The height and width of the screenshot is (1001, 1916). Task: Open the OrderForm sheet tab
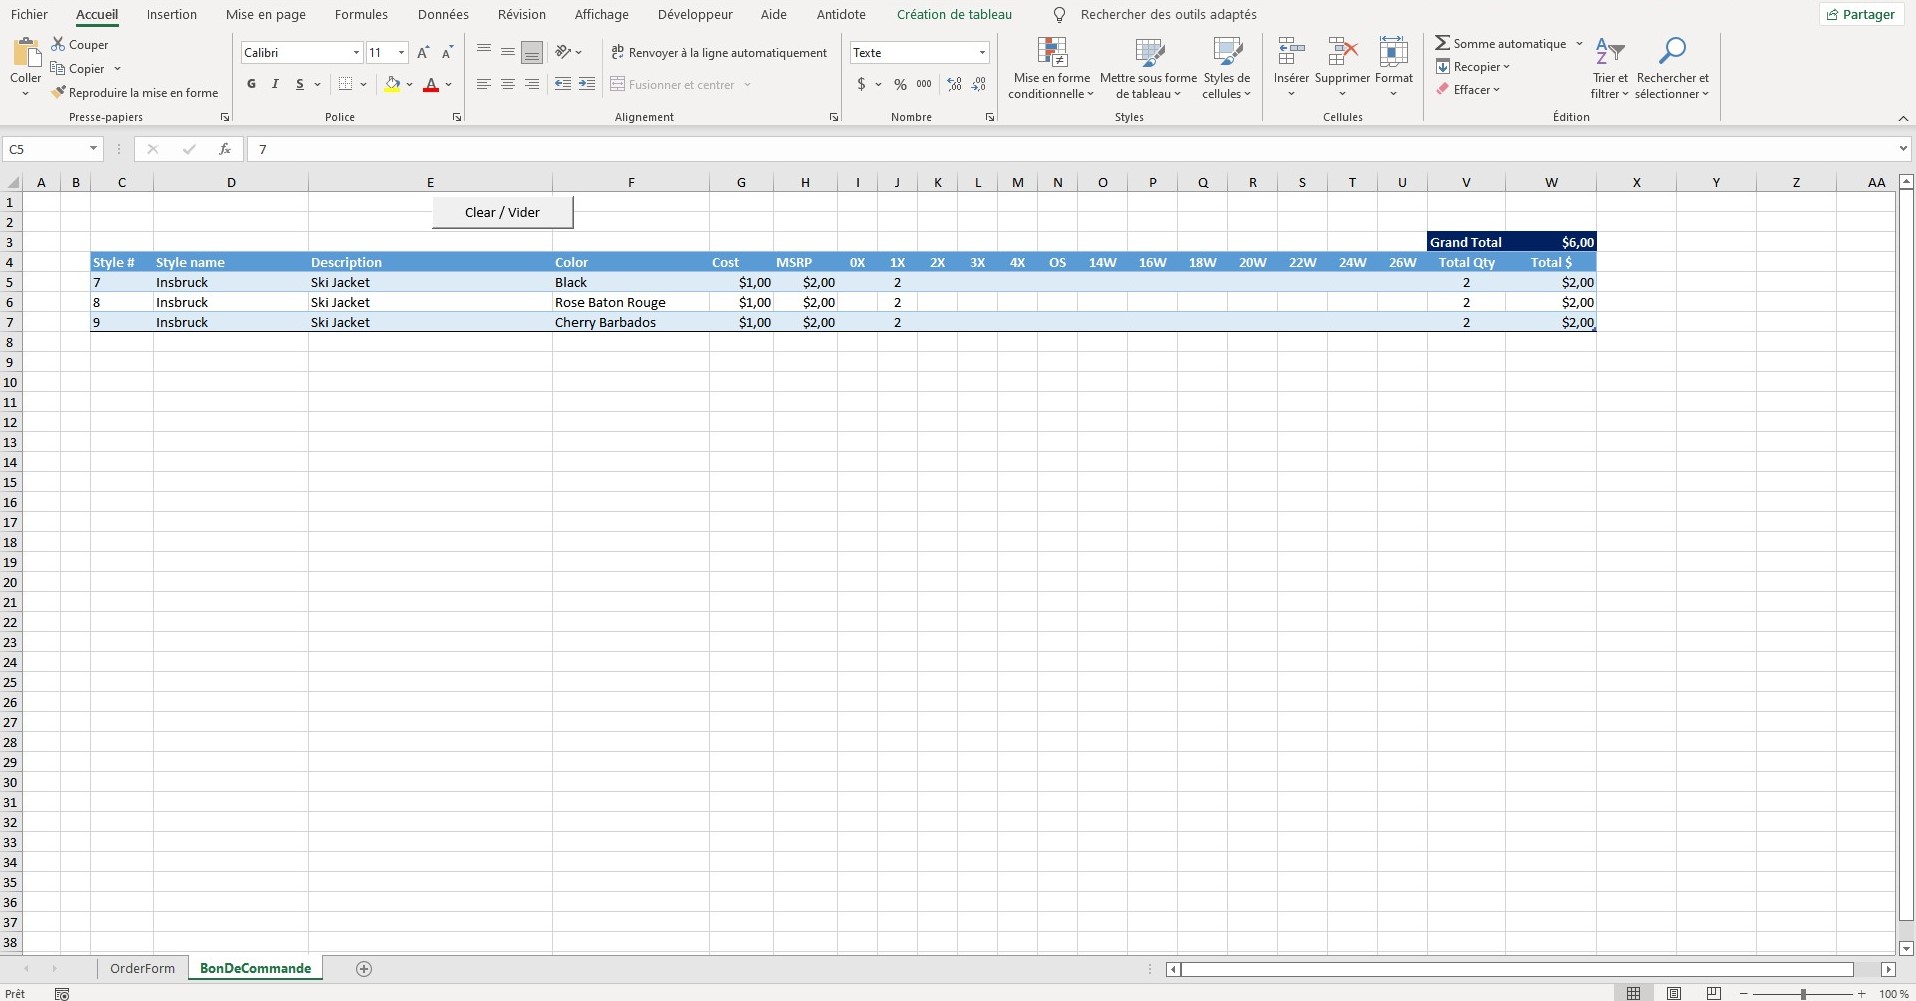click(x=141, y=968)
